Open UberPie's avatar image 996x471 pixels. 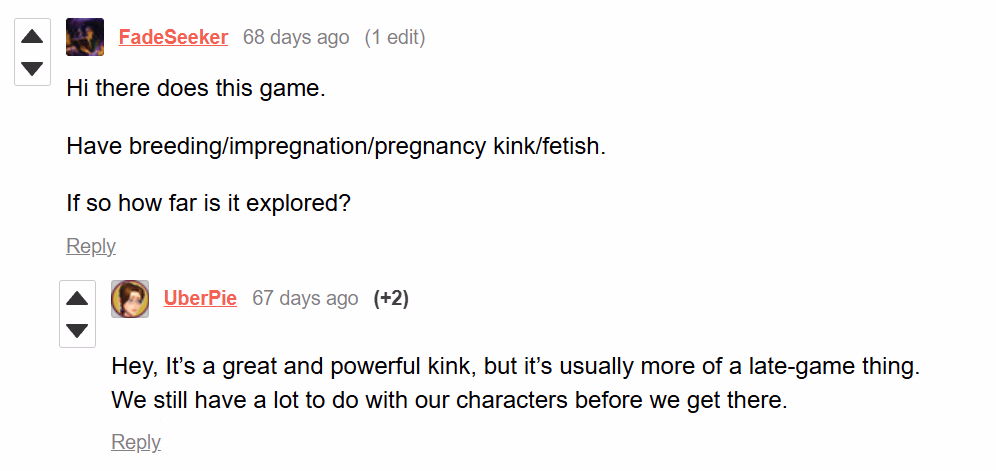coord(130,299)
